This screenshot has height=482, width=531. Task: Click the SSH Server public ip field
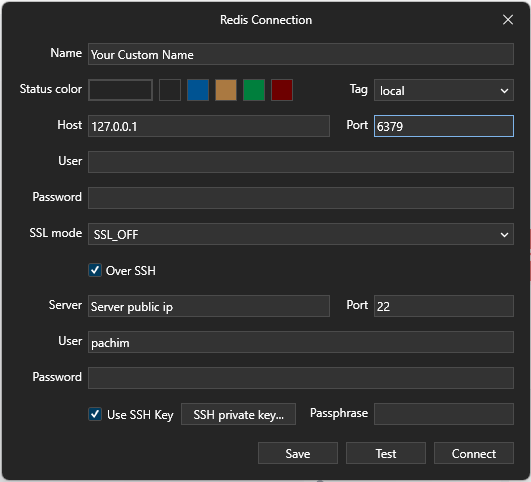(209, 306)
